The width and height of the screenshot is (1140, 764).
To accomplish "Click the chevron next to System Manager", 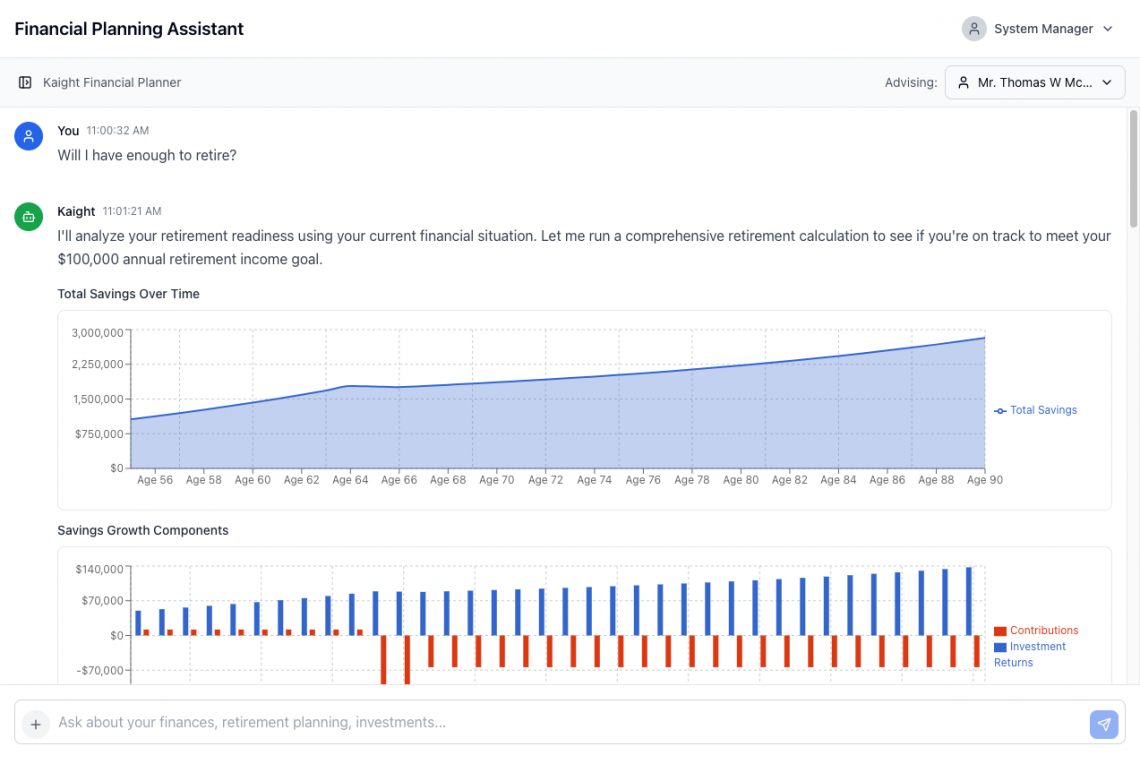I will pyautogui.click(x=1107, y=29).
